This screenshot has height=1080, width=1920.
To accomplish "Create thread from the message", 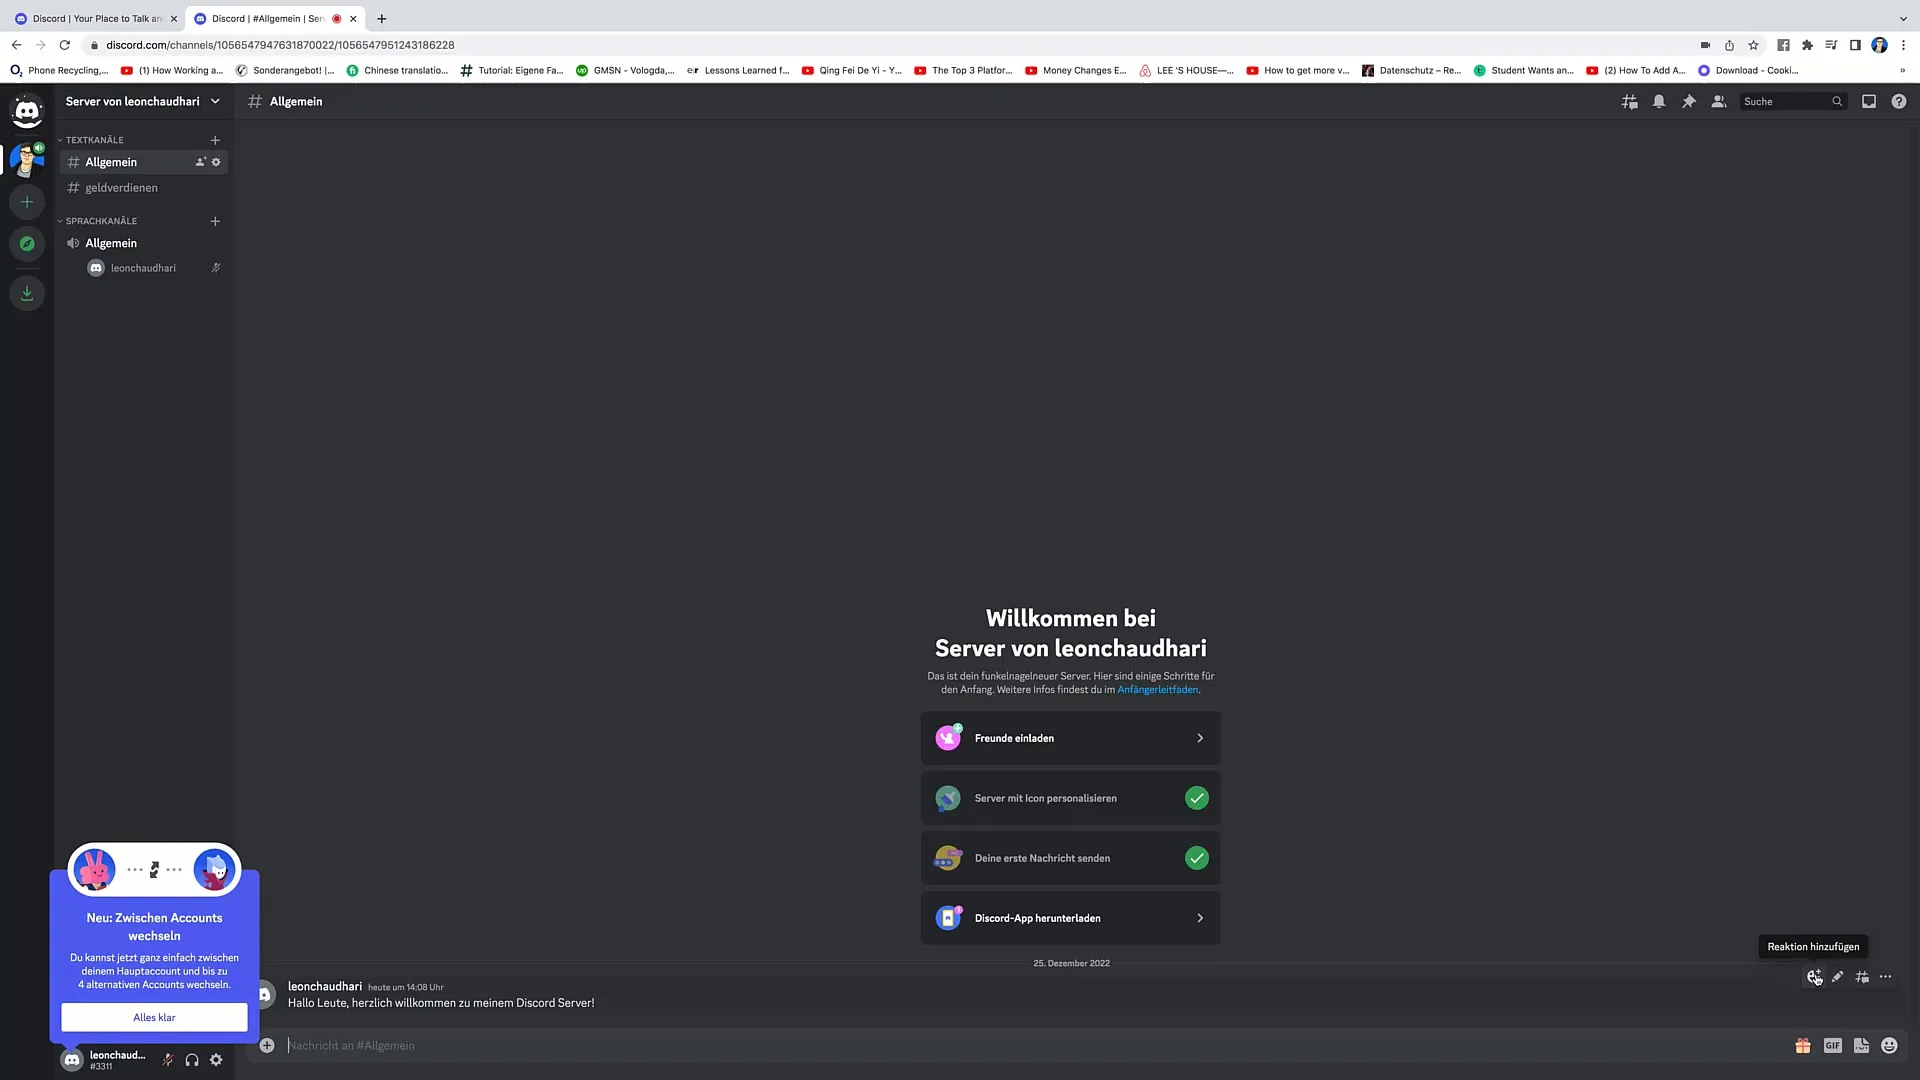I will pyautogui.click(x=1862, y=977).
